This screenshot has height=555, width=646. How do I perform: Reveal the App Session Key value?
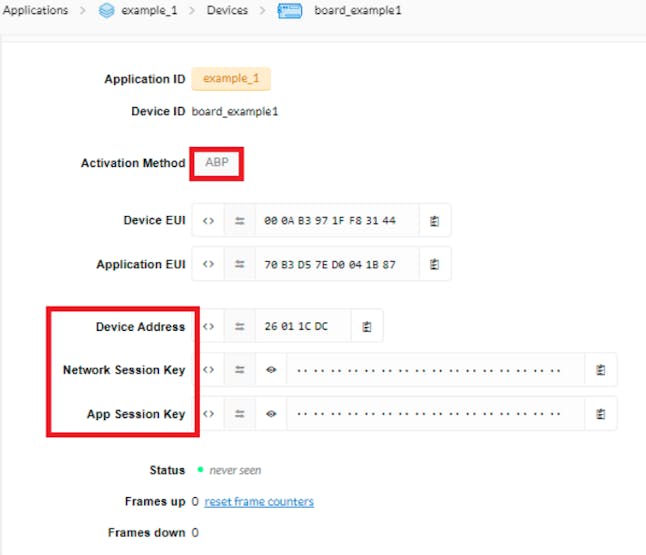[x=271, y=414]
